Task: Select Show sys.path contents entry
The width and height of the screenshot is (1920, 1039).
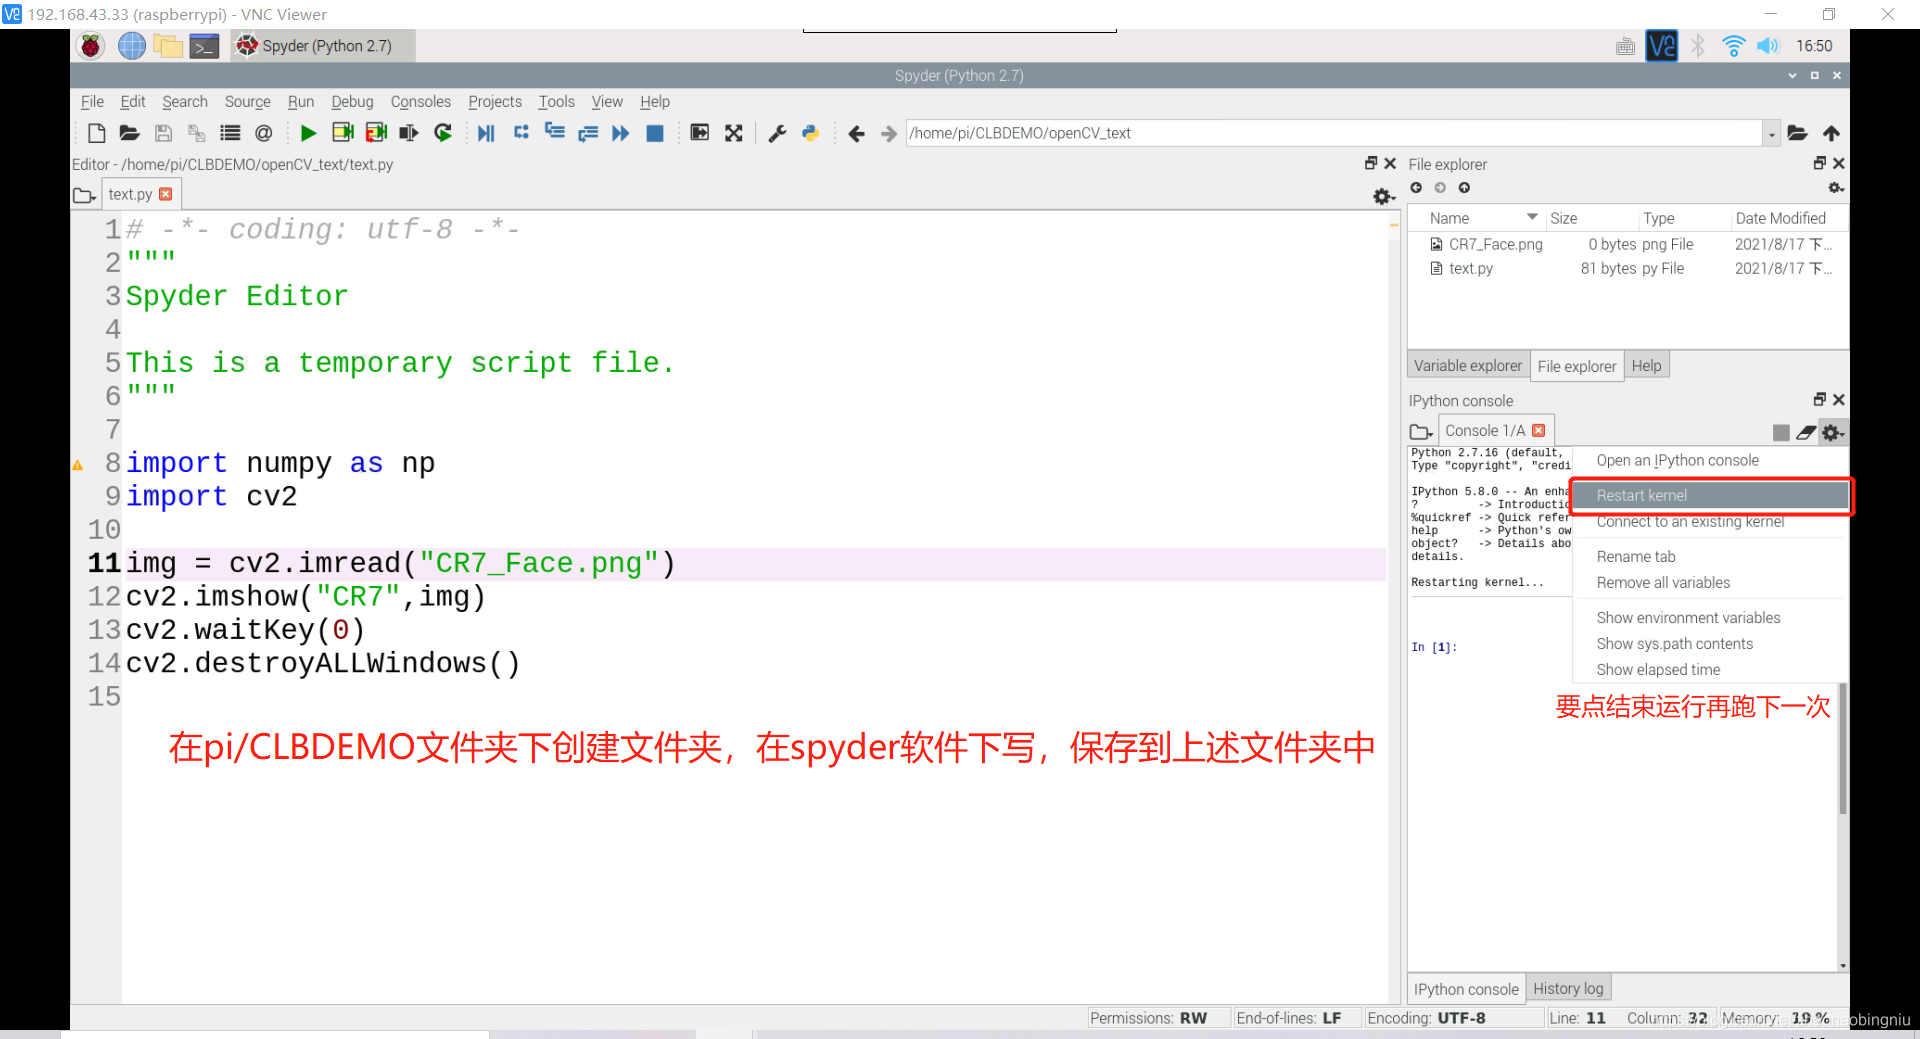Action: [1710, 643]
